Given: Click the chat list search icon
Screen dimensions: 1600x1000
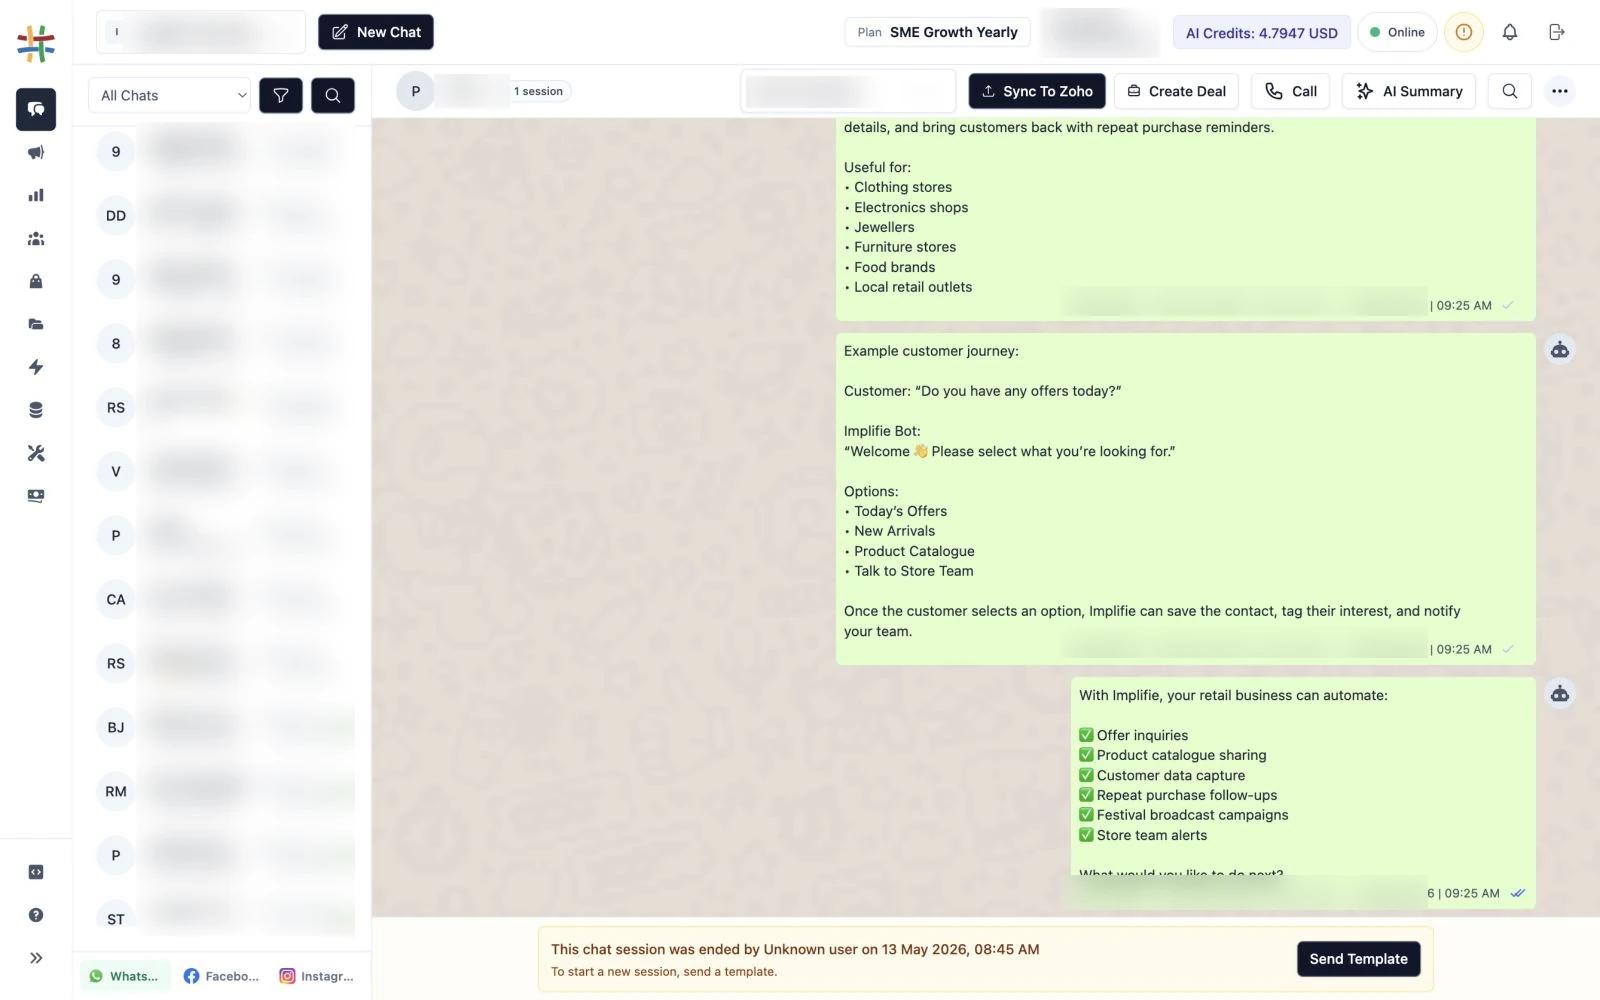Looking at the screenshot, I should pyautogui.click(x=333, y=95).
